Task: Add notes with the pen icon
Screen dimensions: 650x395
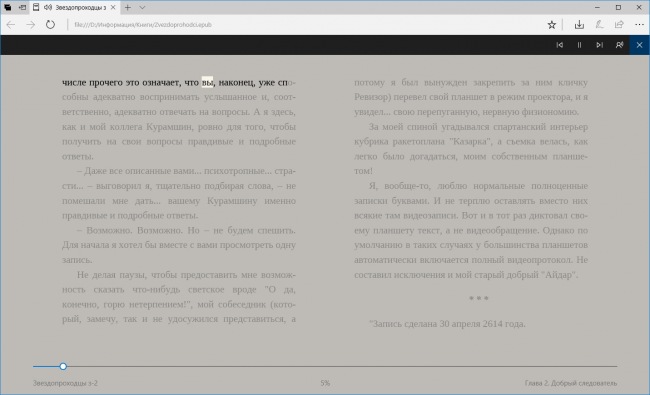Action: [x=599, y=25]
